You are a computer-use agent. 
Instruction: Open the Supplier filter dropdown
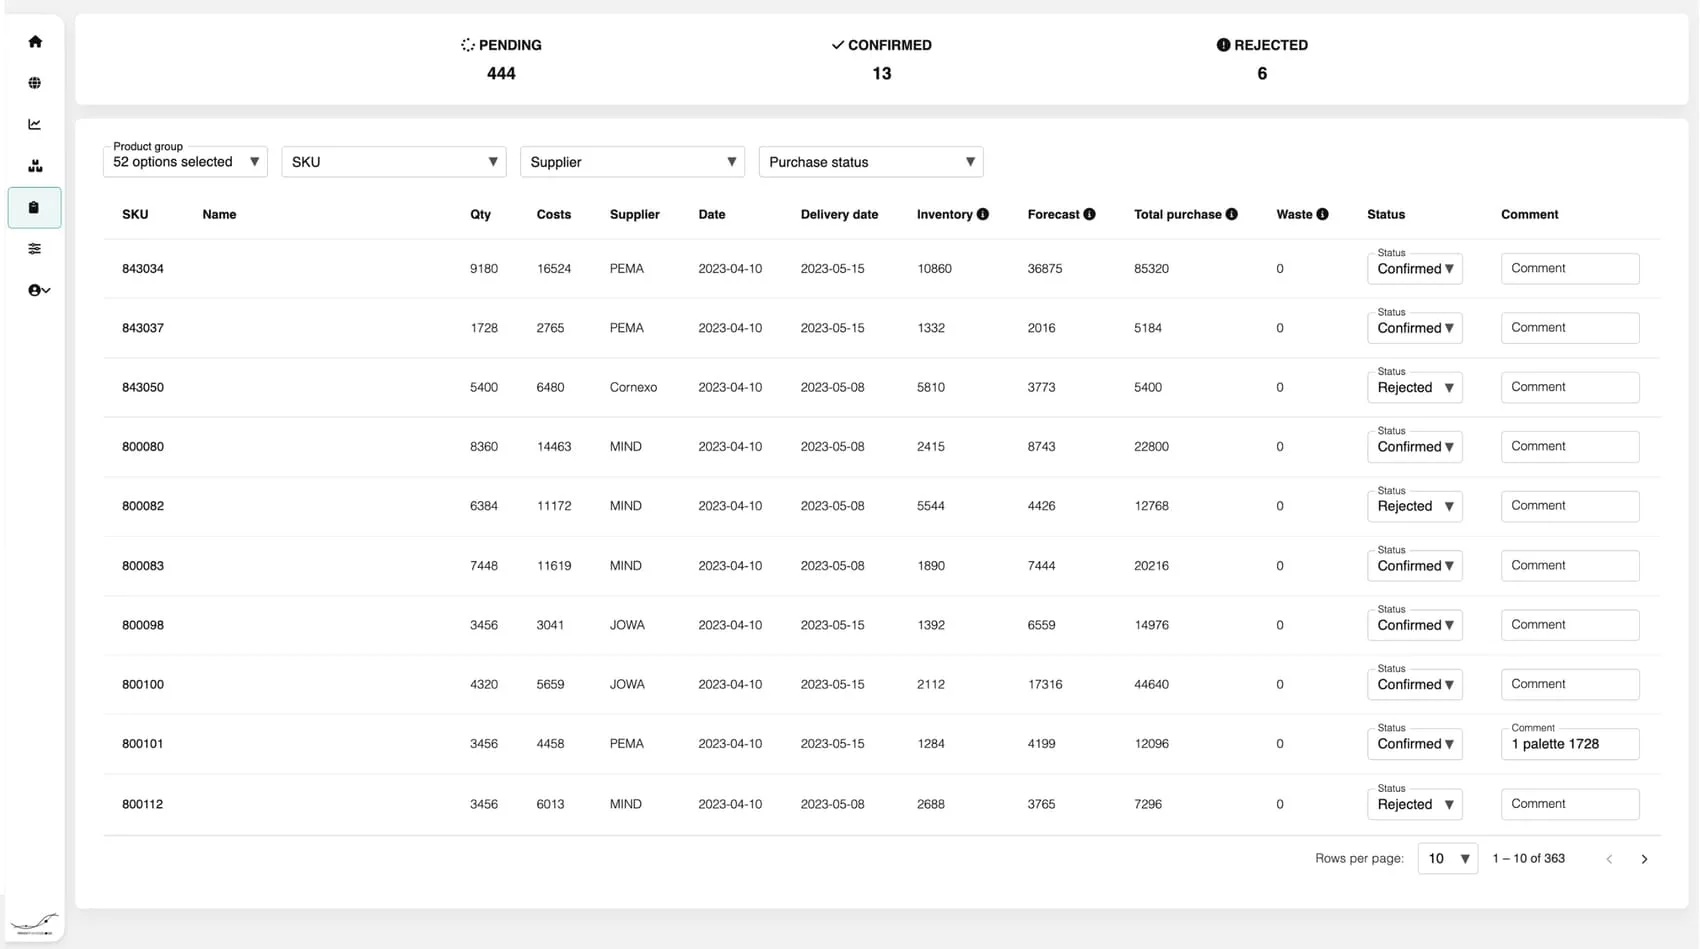(x=632, y=161)
